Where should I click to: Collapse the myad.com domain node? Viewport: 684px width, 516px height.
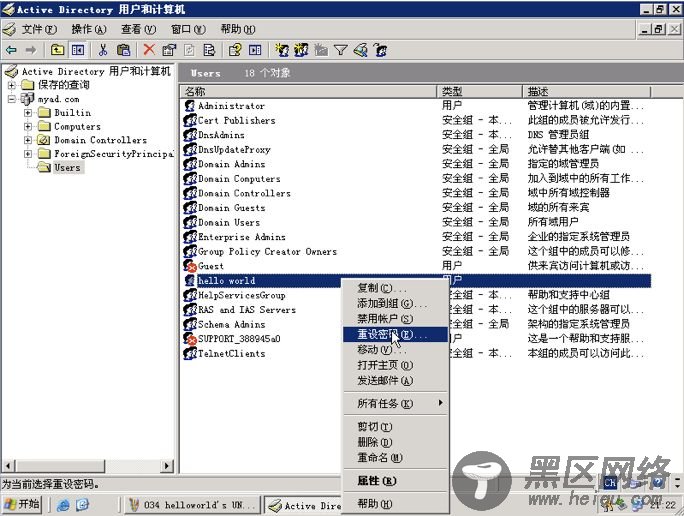tap(12, 99)
